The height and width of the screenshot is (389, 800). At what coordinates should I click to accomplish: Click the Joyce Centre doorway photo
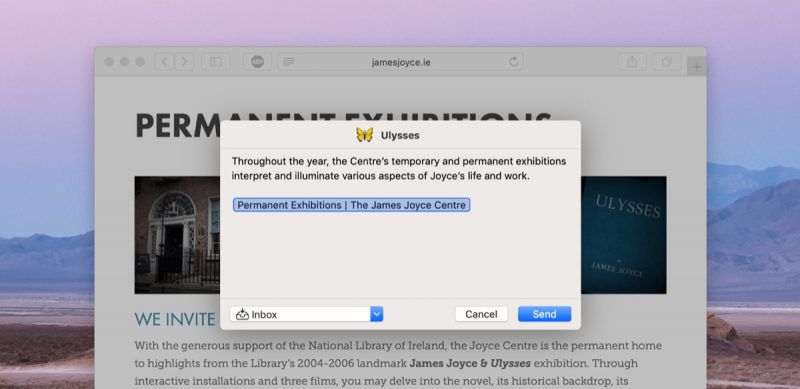(x=177, y=235)
